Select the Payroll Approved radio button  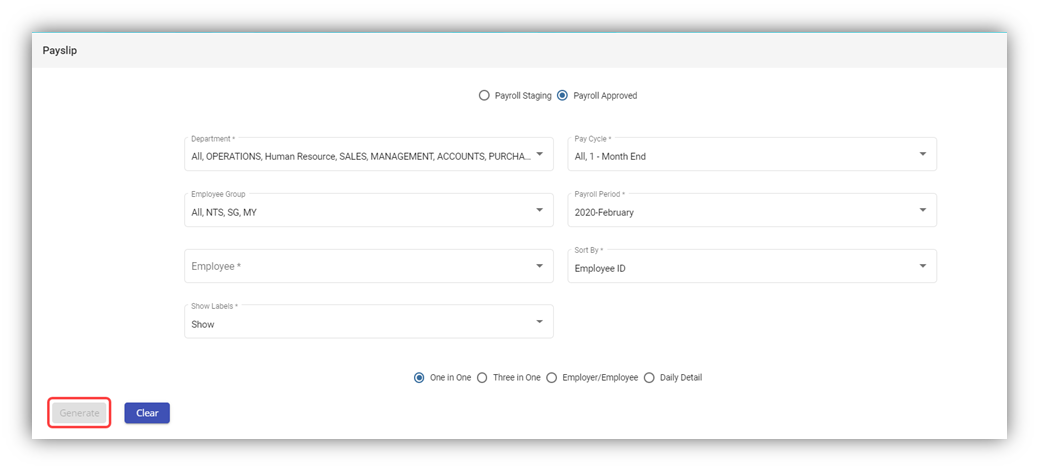tap(563, 96)
